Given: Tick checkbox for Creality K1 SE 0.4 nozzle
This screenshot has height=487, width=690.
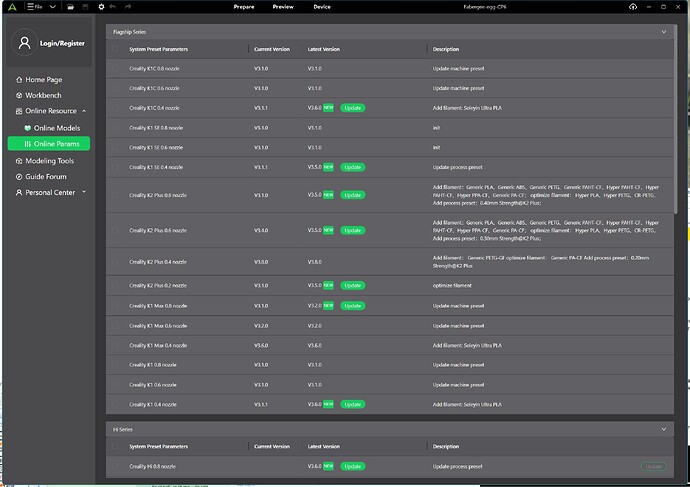Looking at the screenshot, I should [x=115, y=167].
